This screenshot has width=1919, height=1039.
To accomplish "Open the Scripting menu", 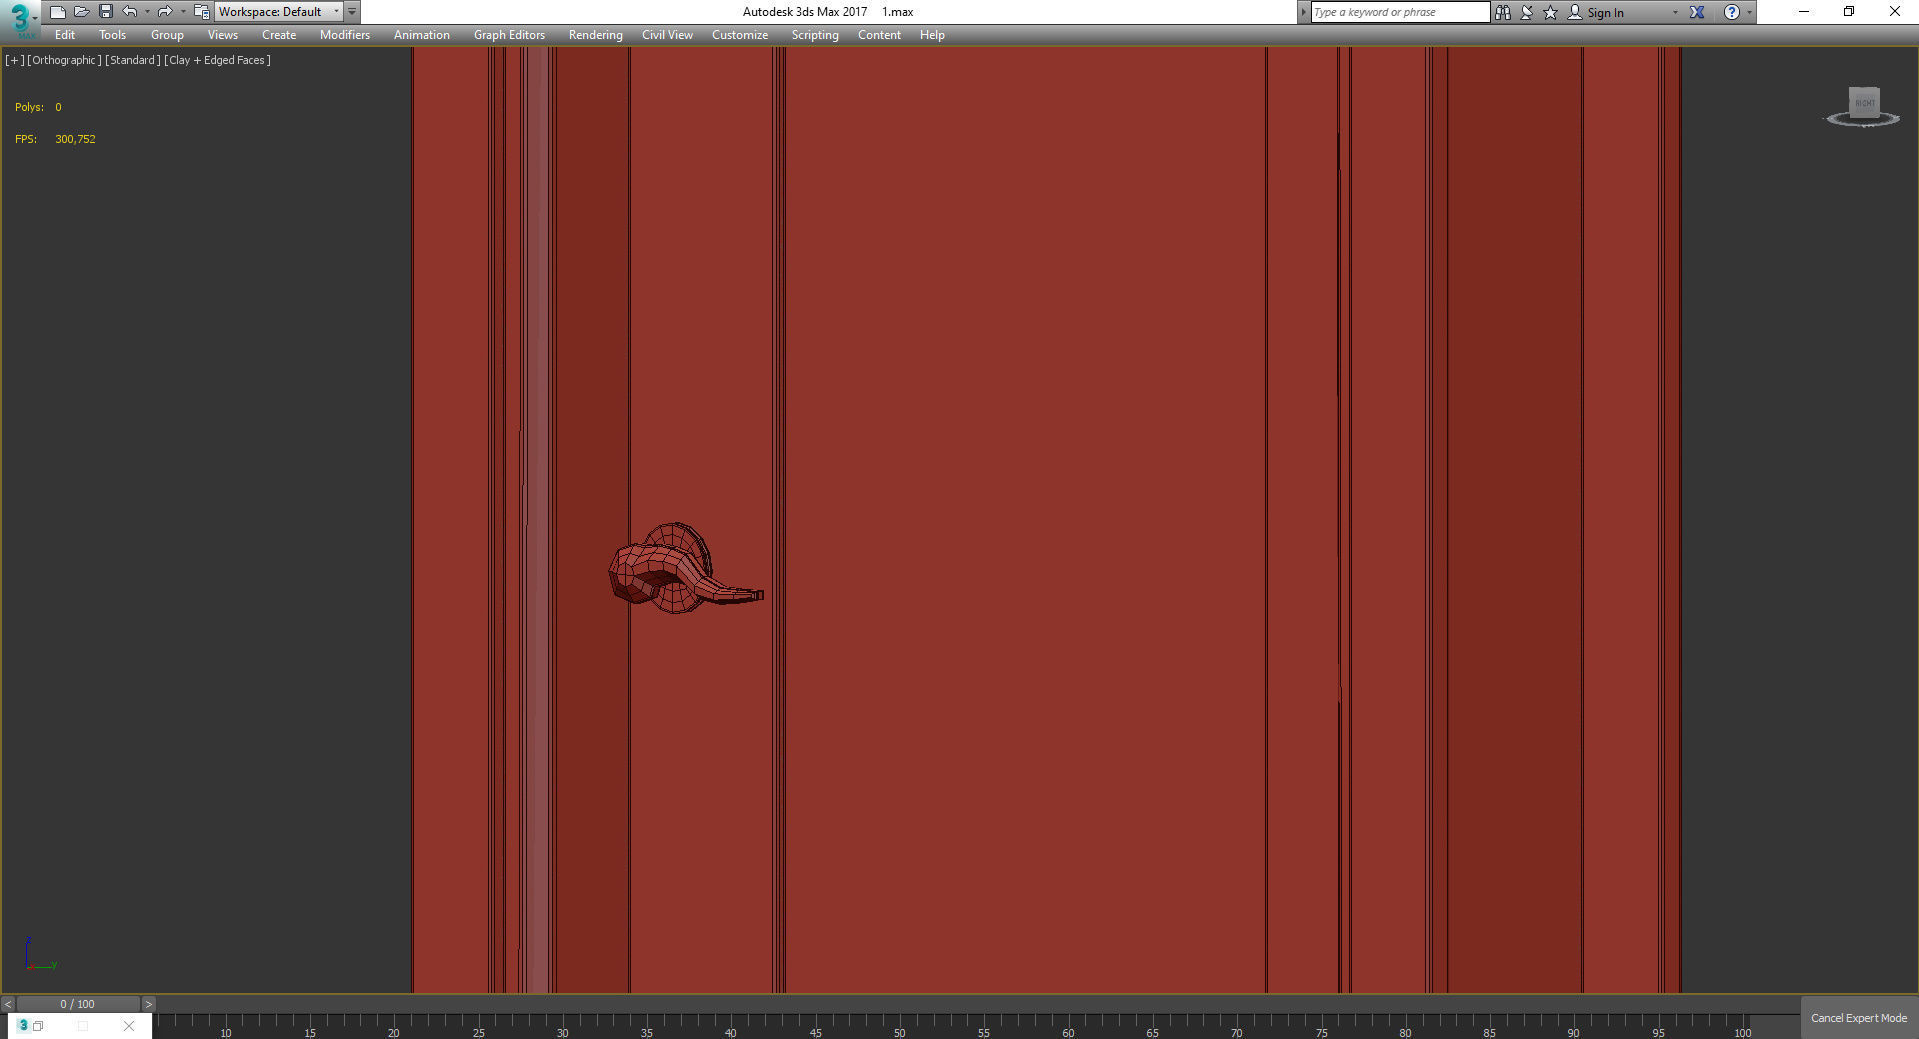I will point(815,35).
